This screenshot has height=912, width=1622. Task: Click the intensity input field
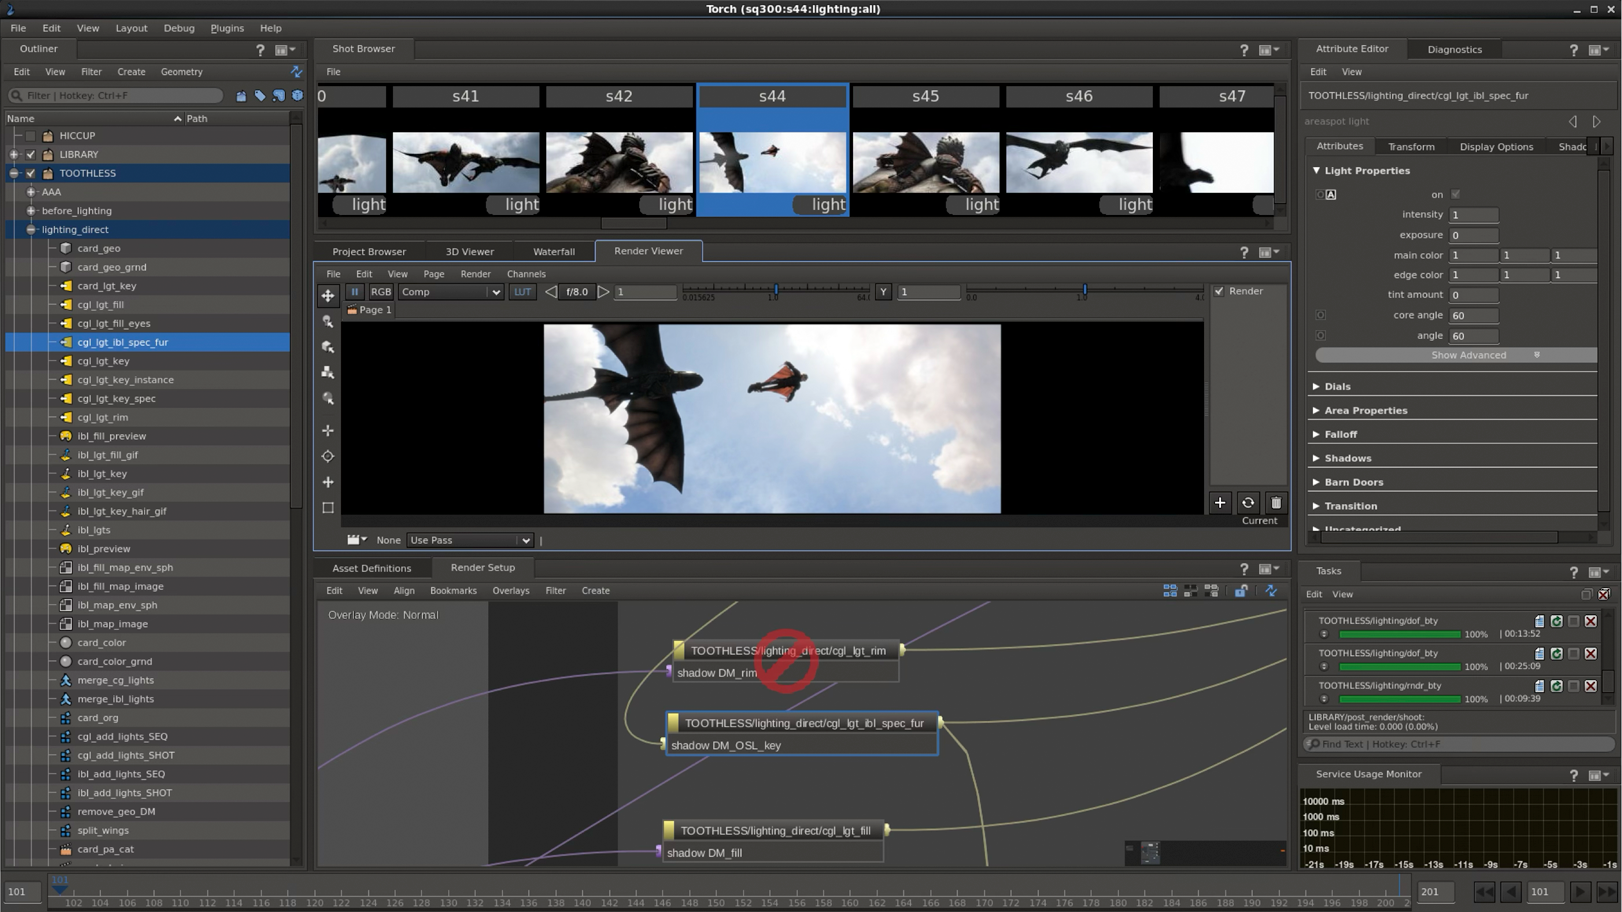1473,215
